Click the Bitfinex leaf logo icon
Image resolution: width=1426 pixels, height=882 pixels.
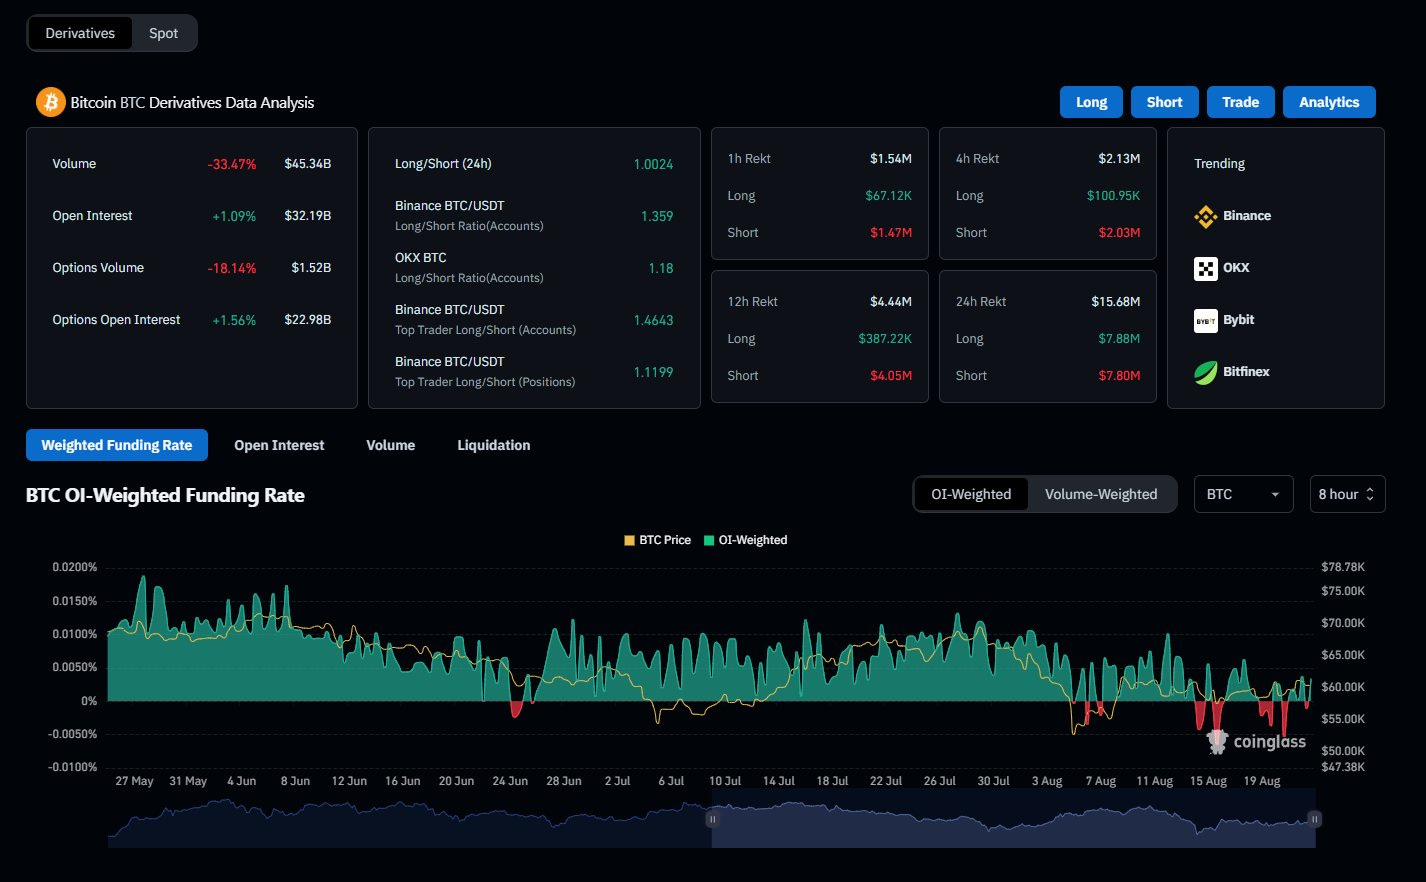click(1206, 372)
